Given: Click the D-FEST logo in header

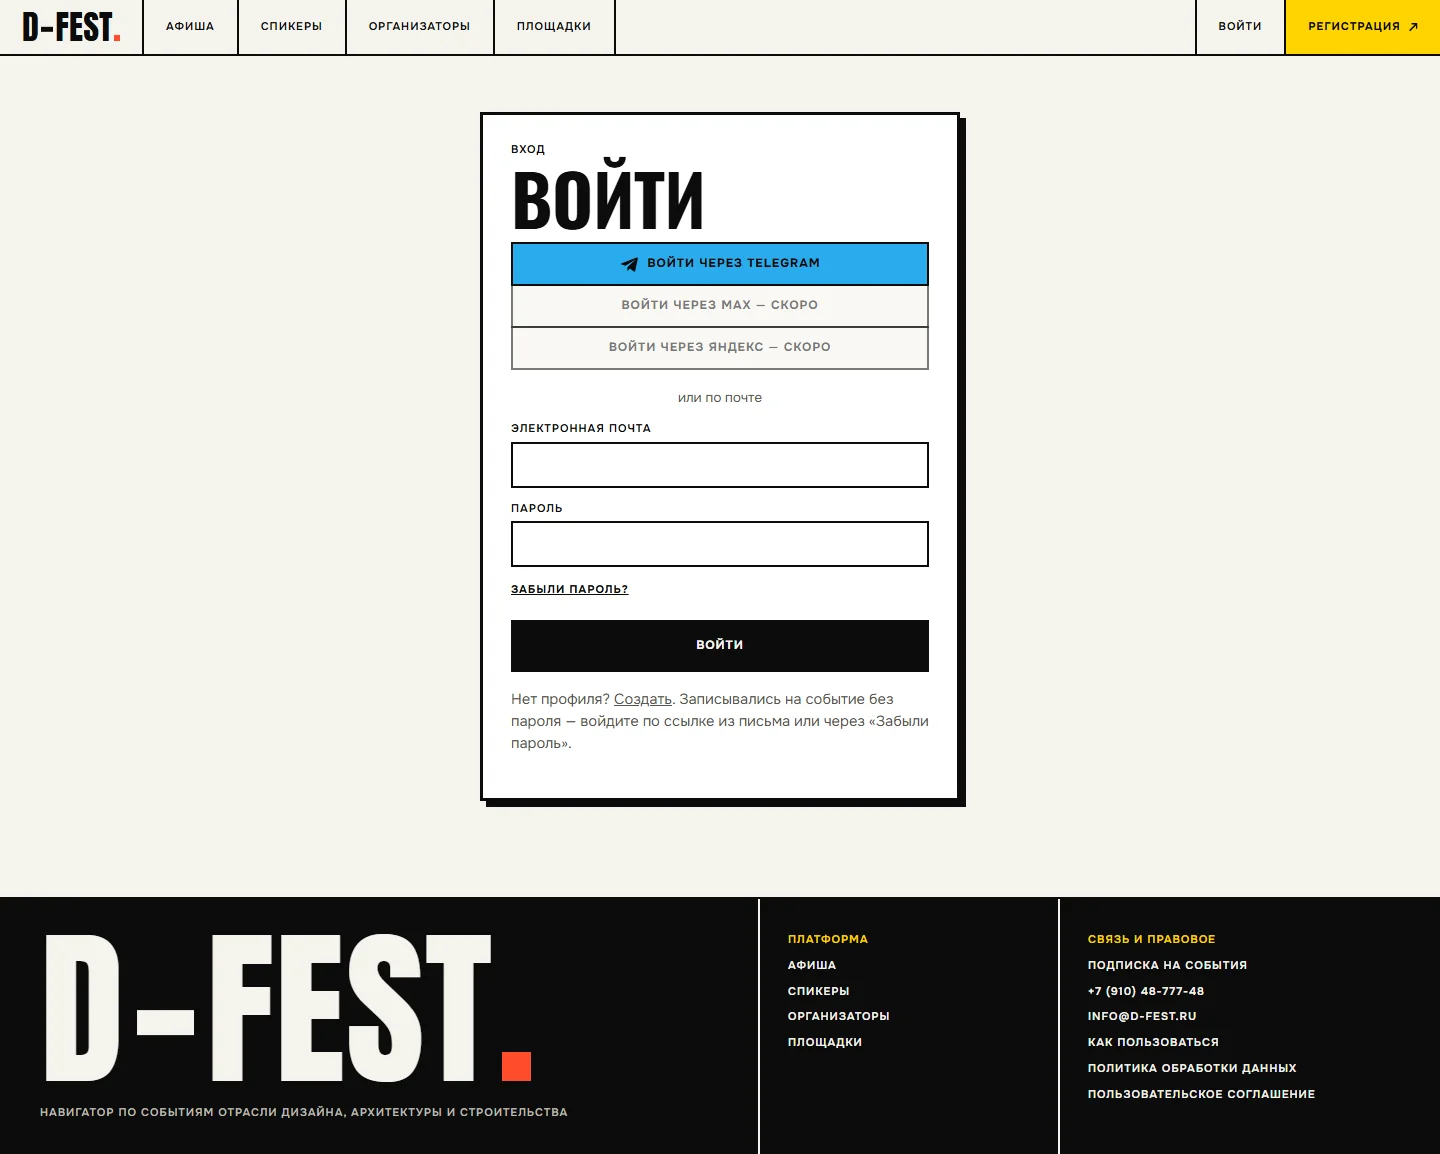Looking at the screenshot, I should [71, 27].
